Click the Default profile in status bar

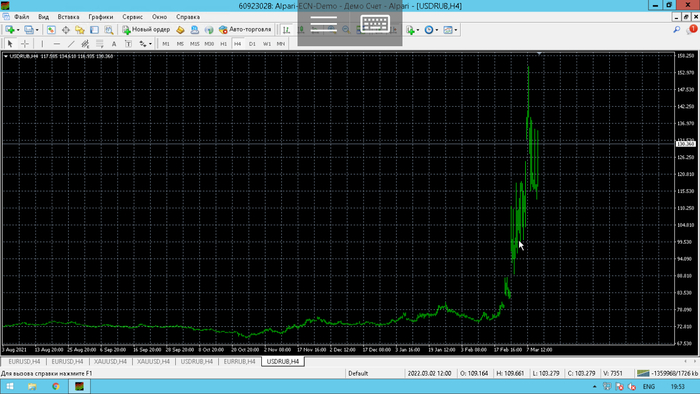pyautogui.click(x=358, y=373)
